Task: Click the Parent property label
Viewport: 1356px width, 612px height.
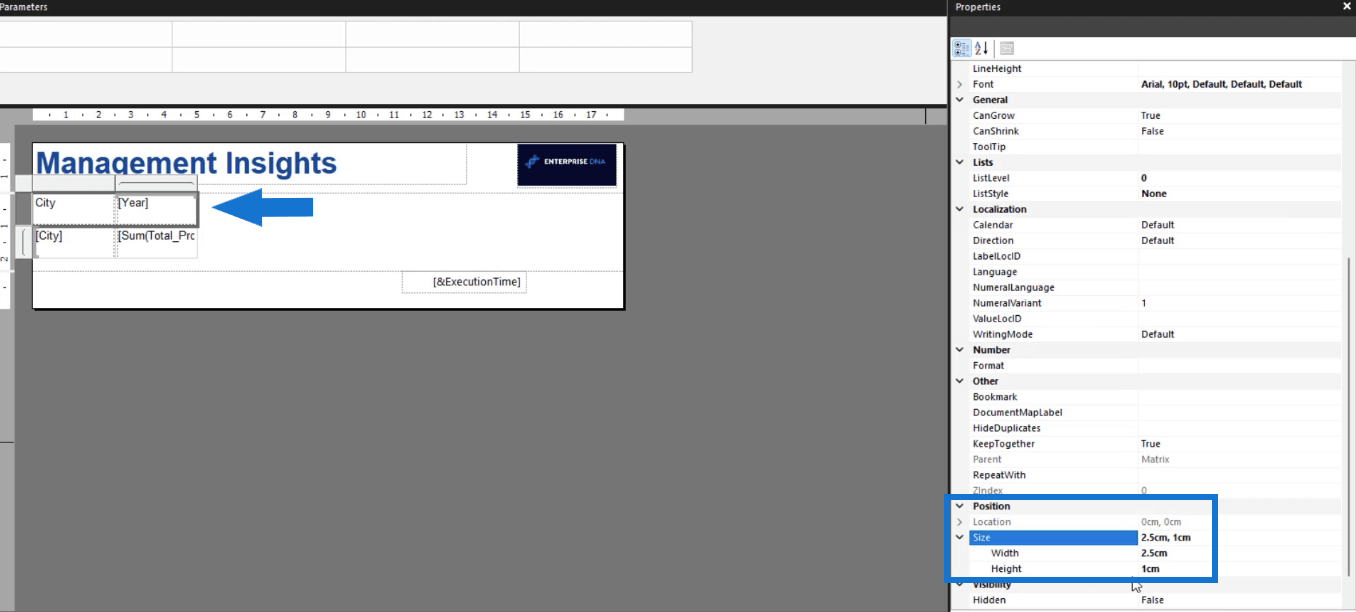Action: click(x=989, y=460)
